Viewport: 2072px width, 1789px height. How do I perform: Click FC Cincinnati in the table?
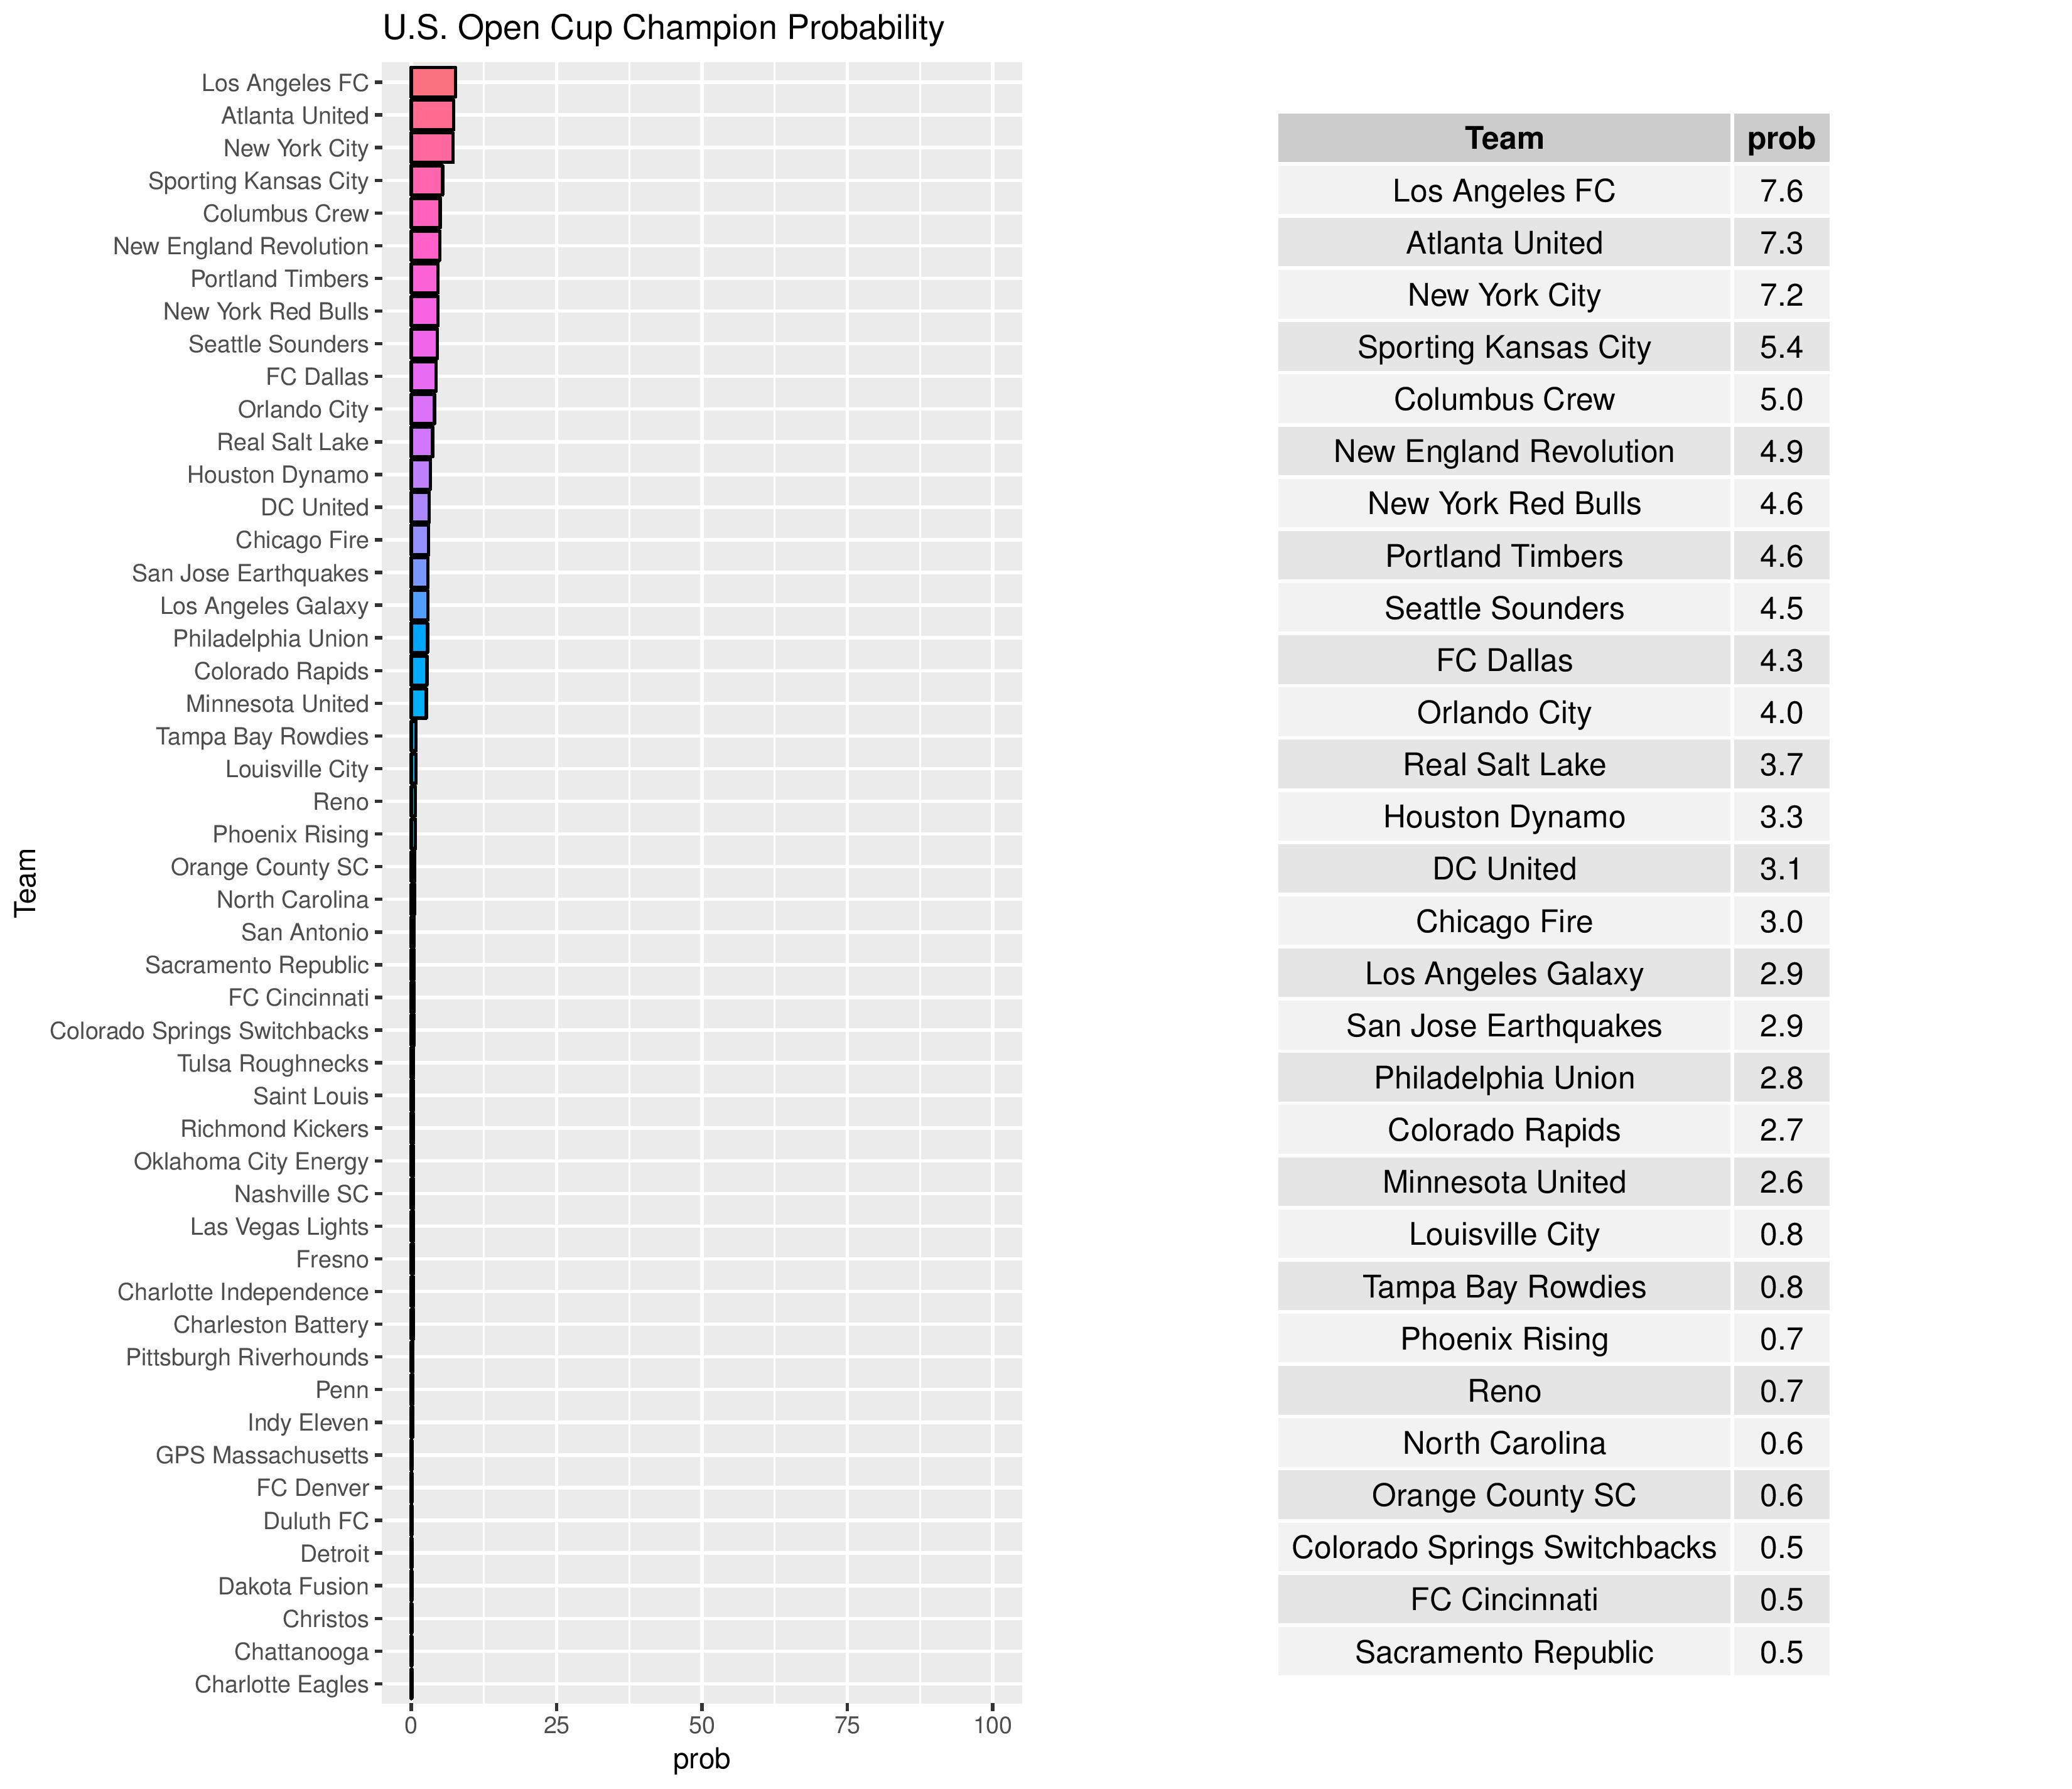coord(1503,1600)
